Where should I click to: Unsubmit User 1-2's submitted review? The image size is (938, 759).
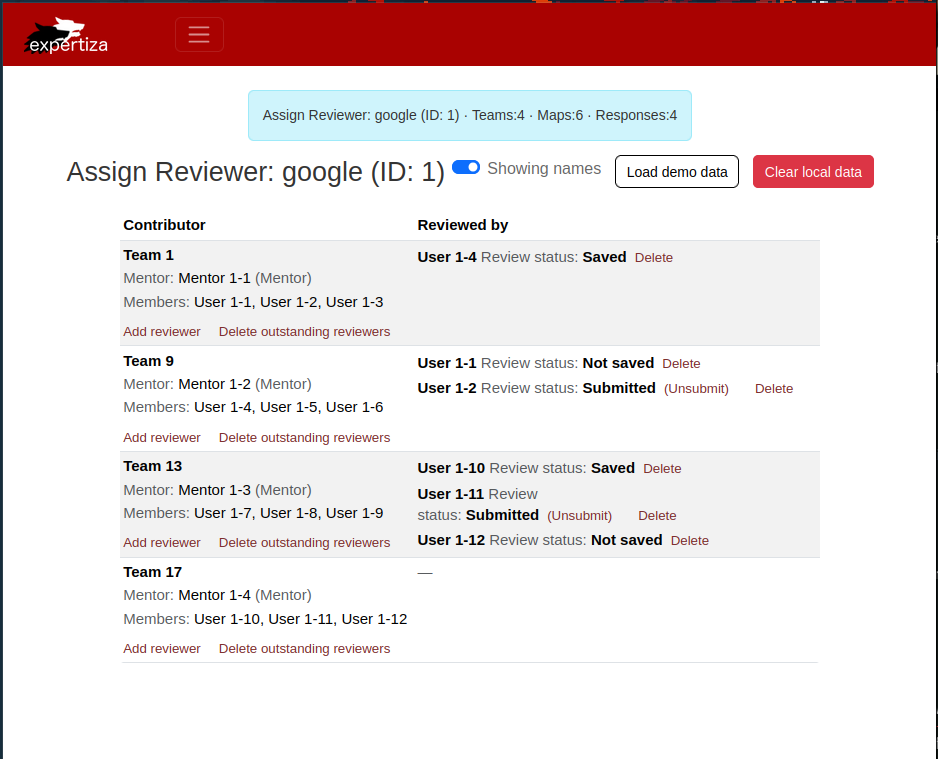point(696,389)
